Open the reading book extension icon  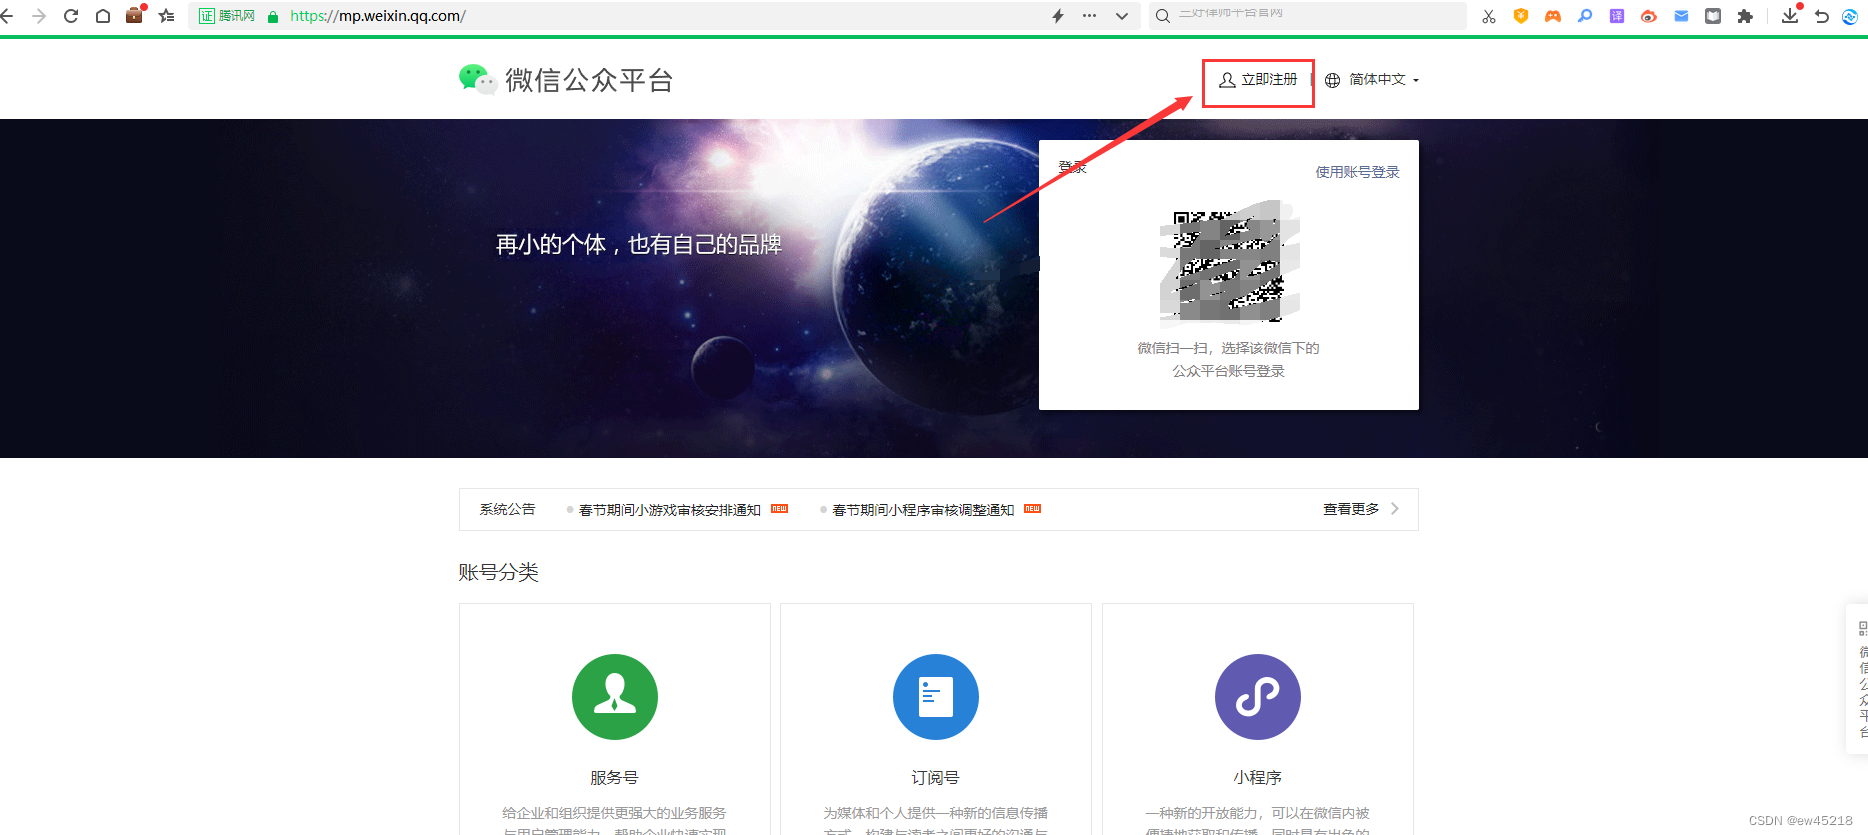(x=1713, y=16)
